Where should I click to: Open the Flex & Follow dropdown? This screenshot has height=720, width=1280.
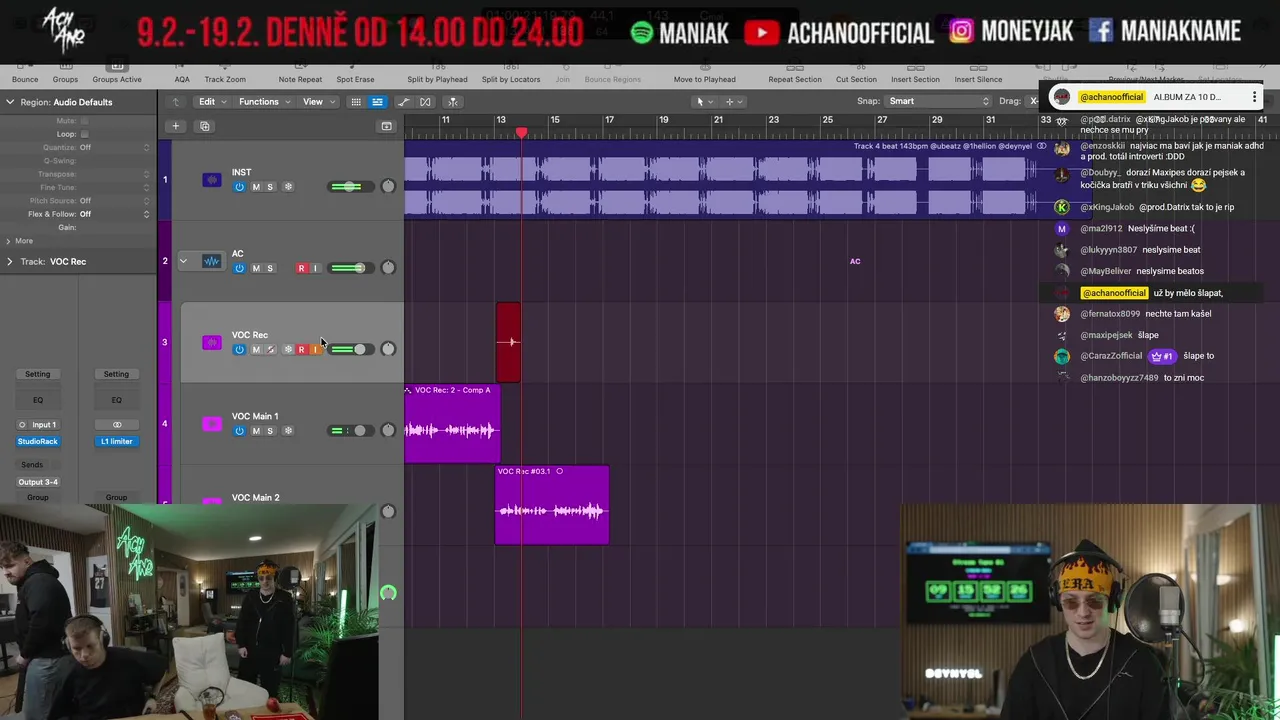(114, 214)
